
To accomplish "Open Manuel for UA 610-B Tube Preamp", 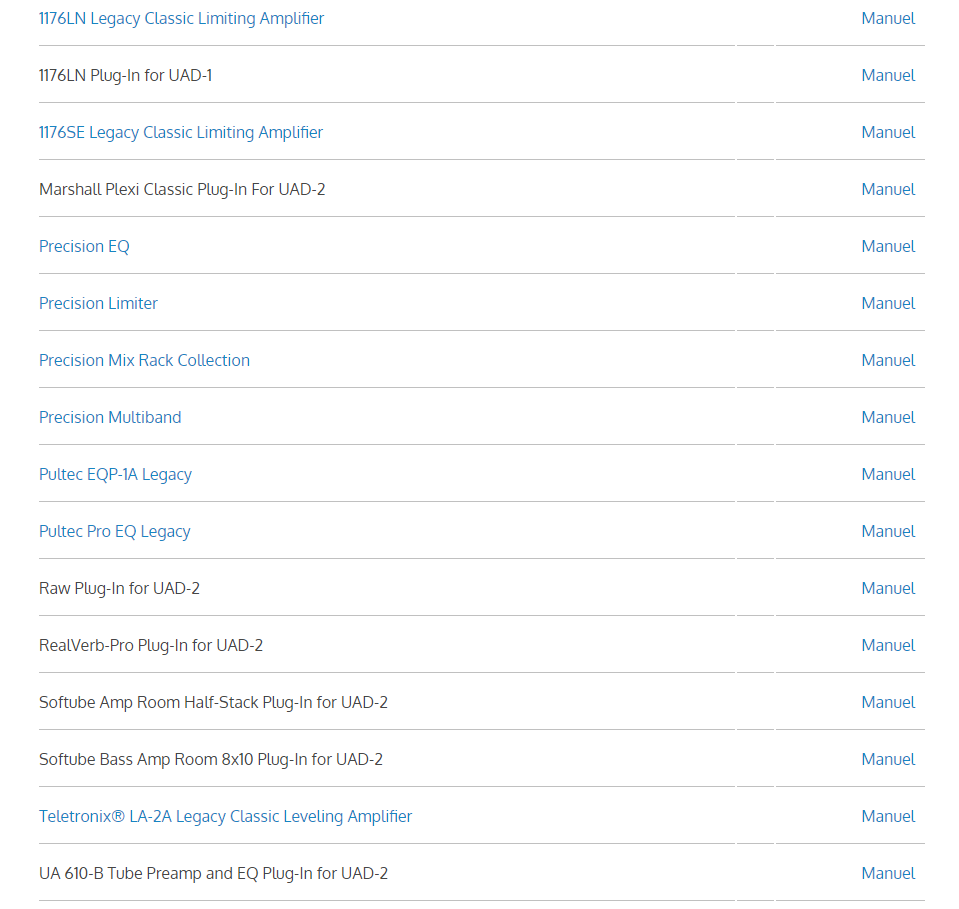I will pyautogui.click(x=888, y=873).
